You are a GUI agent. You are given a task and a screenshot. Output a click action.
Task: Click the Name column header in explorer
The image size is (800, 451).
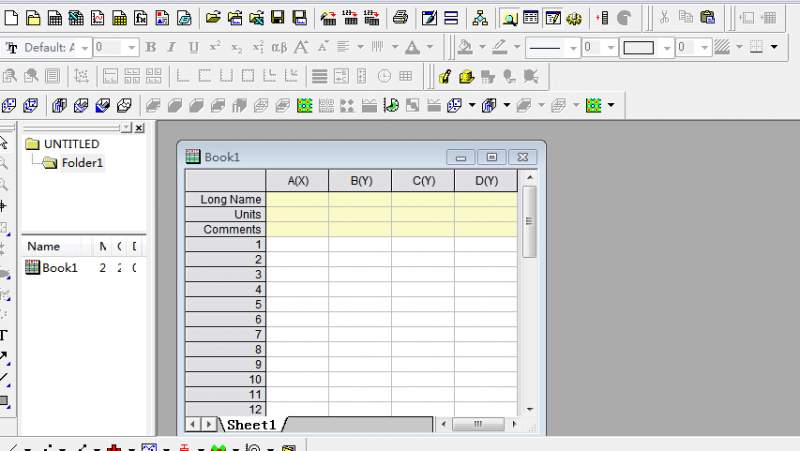pyautogui.click(x=44, y=246)
